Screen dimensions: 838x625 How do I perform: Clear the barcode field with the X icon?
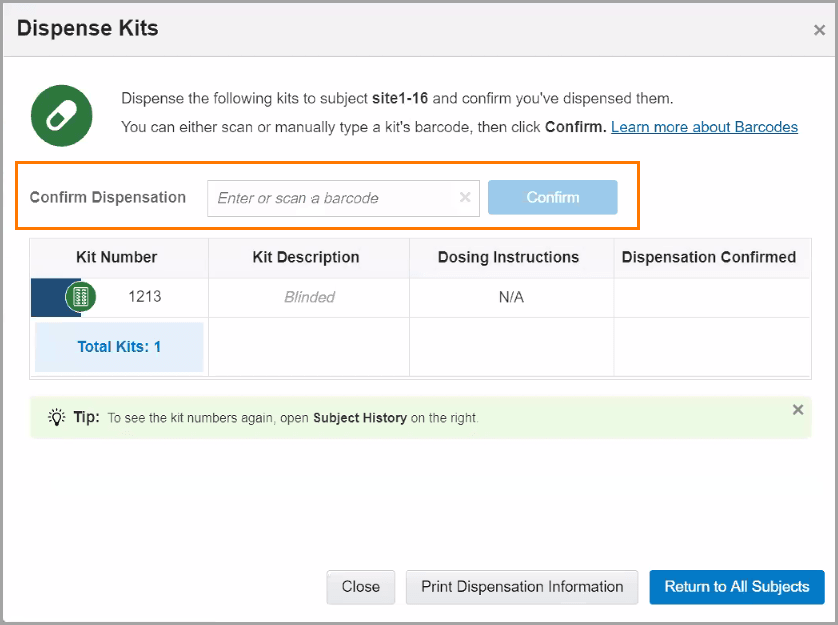click(465, 198)
